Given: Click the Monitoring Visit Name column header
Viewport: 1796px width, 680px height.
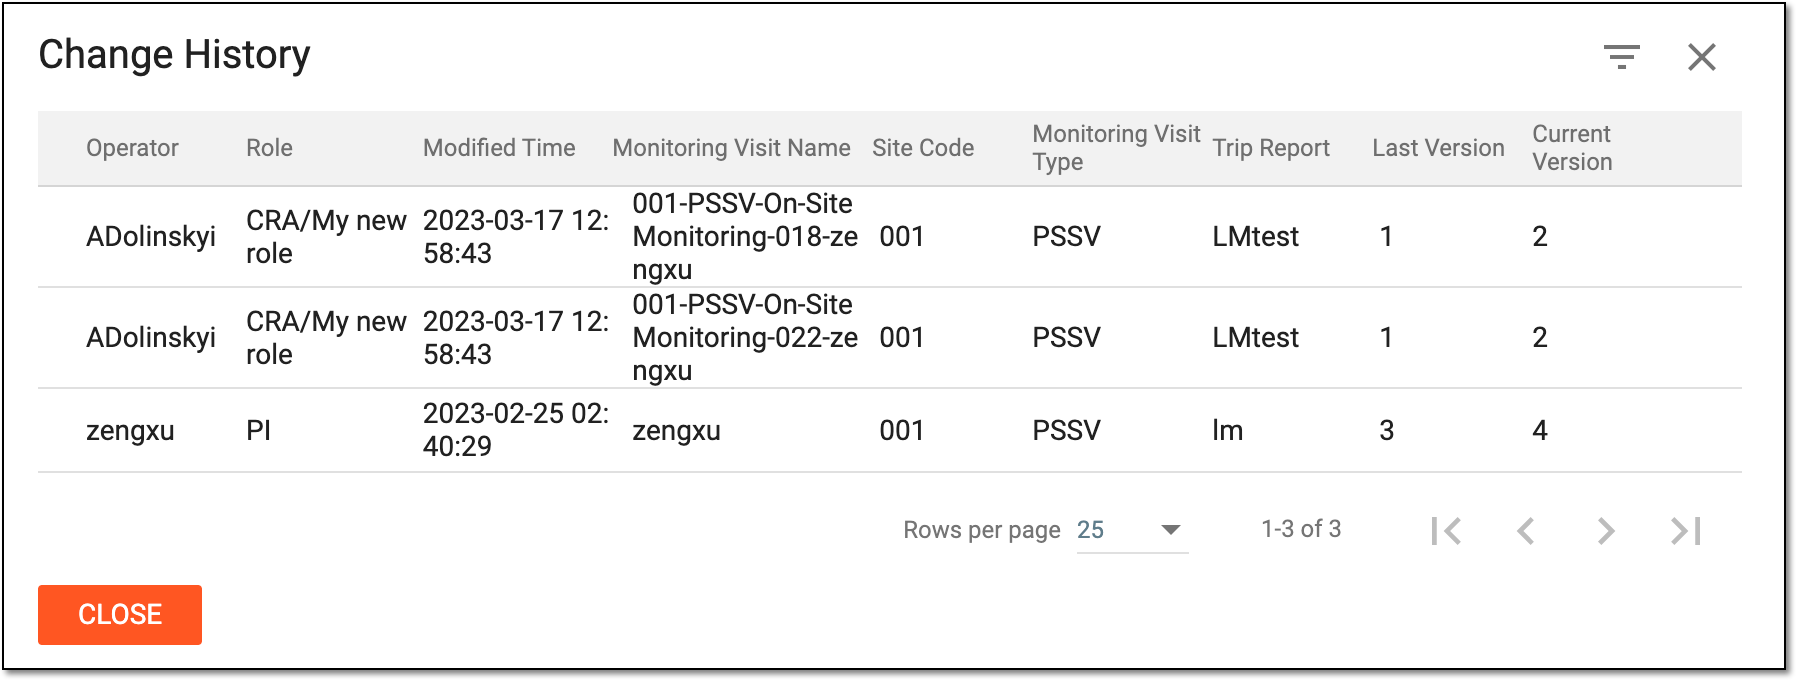Looking at the screenshot, I should [x=731, y=148].
